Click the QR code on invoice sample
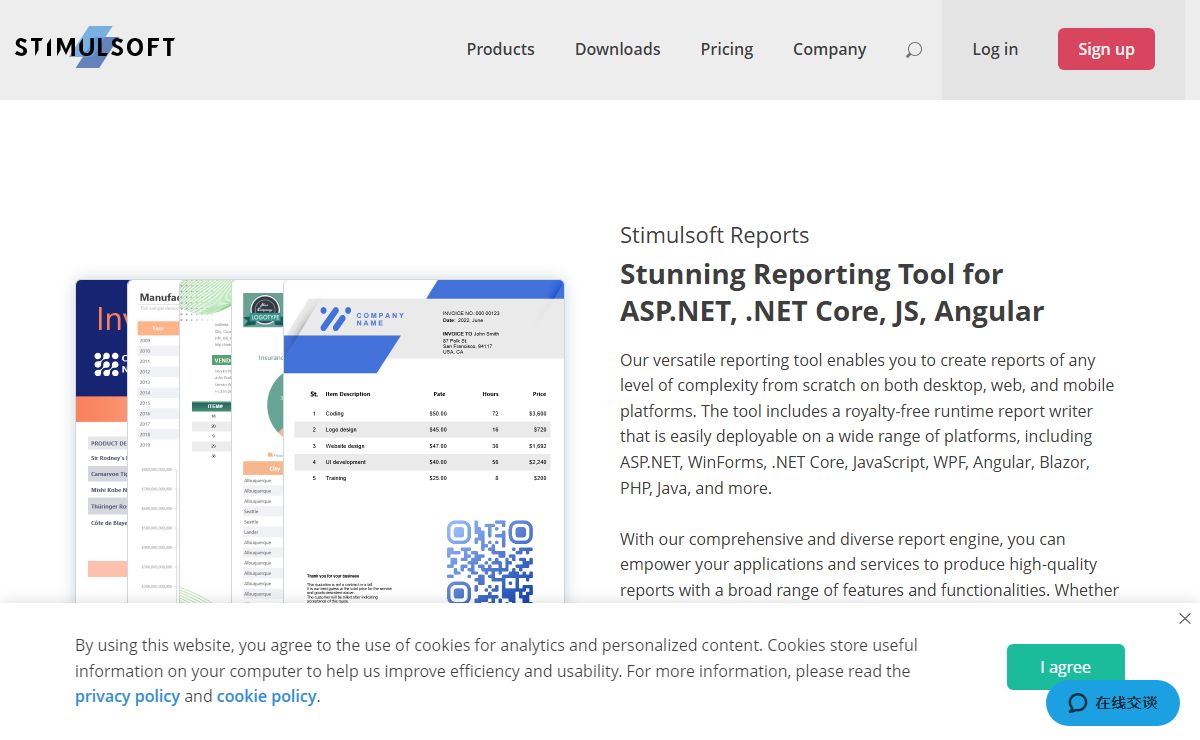This screenshot has height=740, width=1200. (489, 561)
